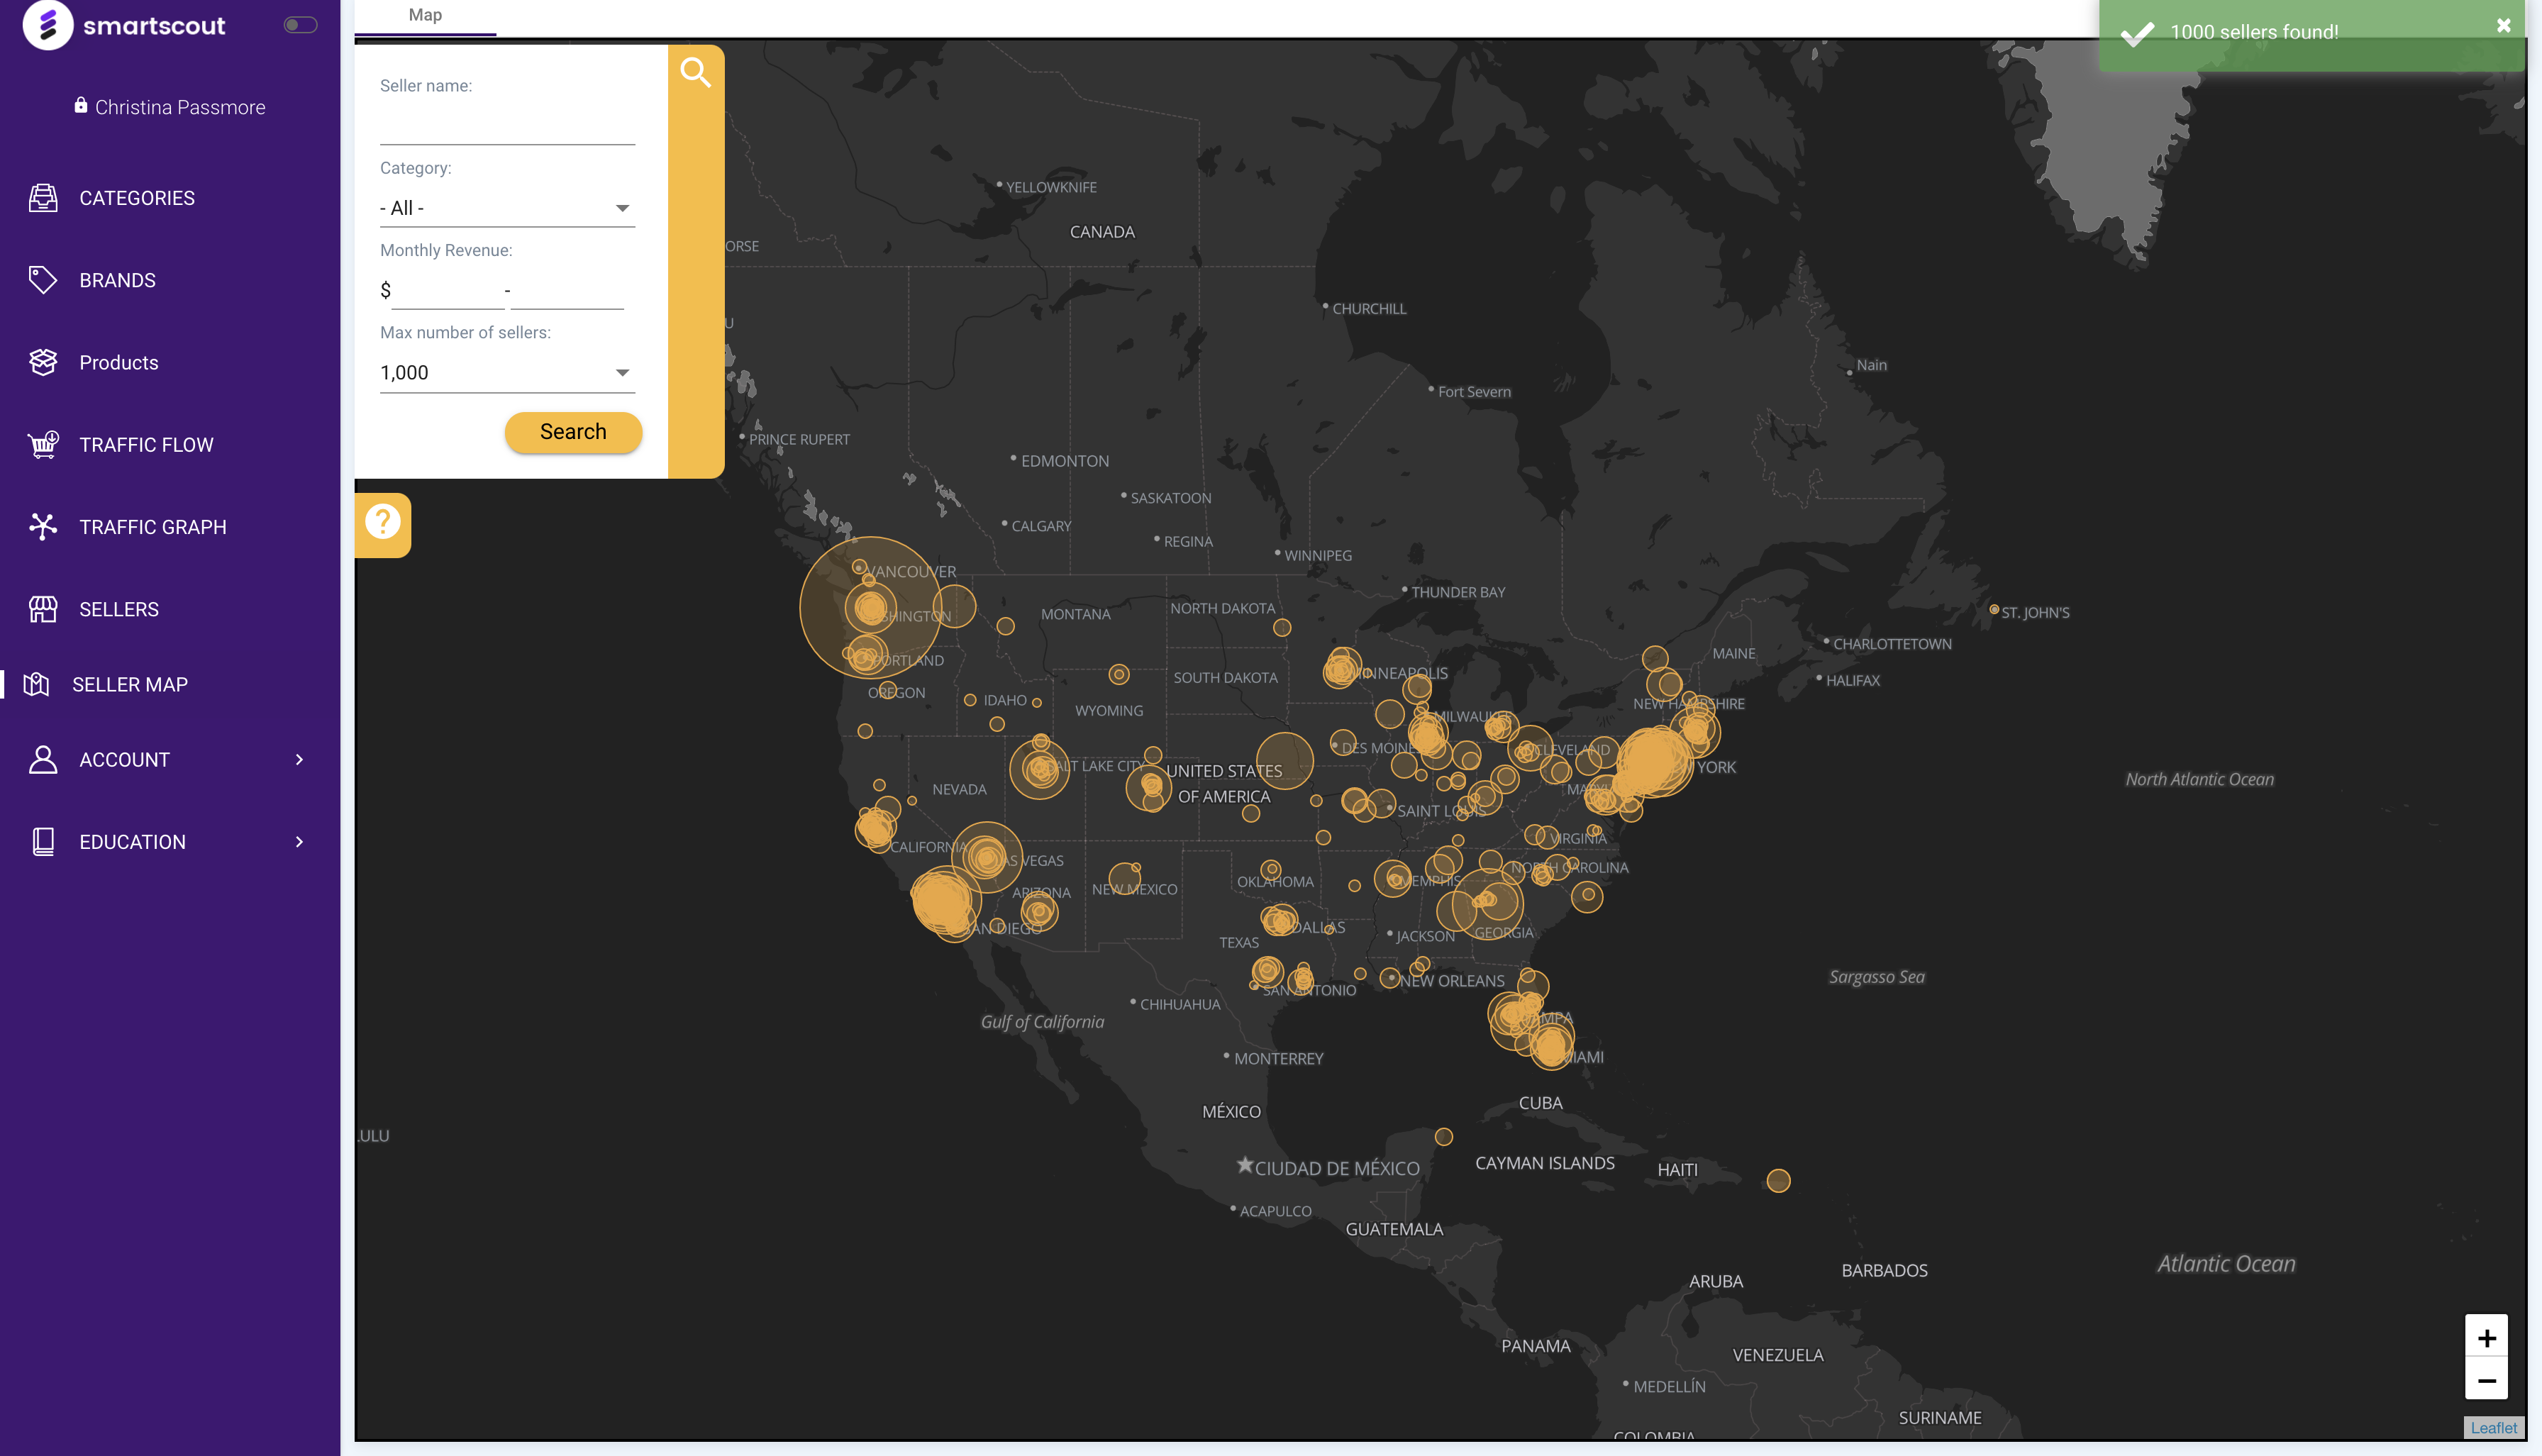Expand the Education menu chevron

(299, 842)
